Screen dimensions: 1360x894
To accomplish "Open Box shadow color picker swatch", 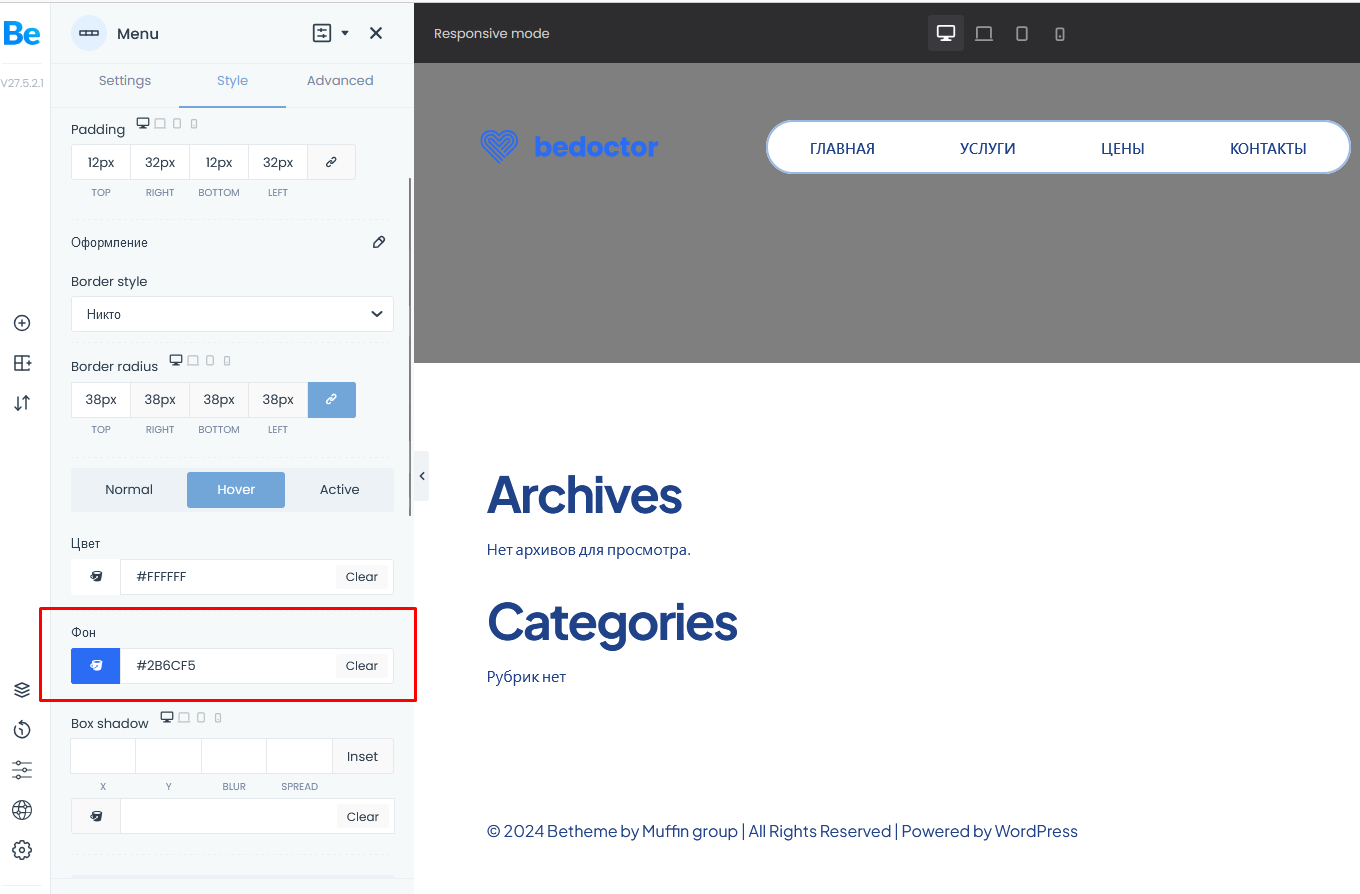I will tap(96, 816).
